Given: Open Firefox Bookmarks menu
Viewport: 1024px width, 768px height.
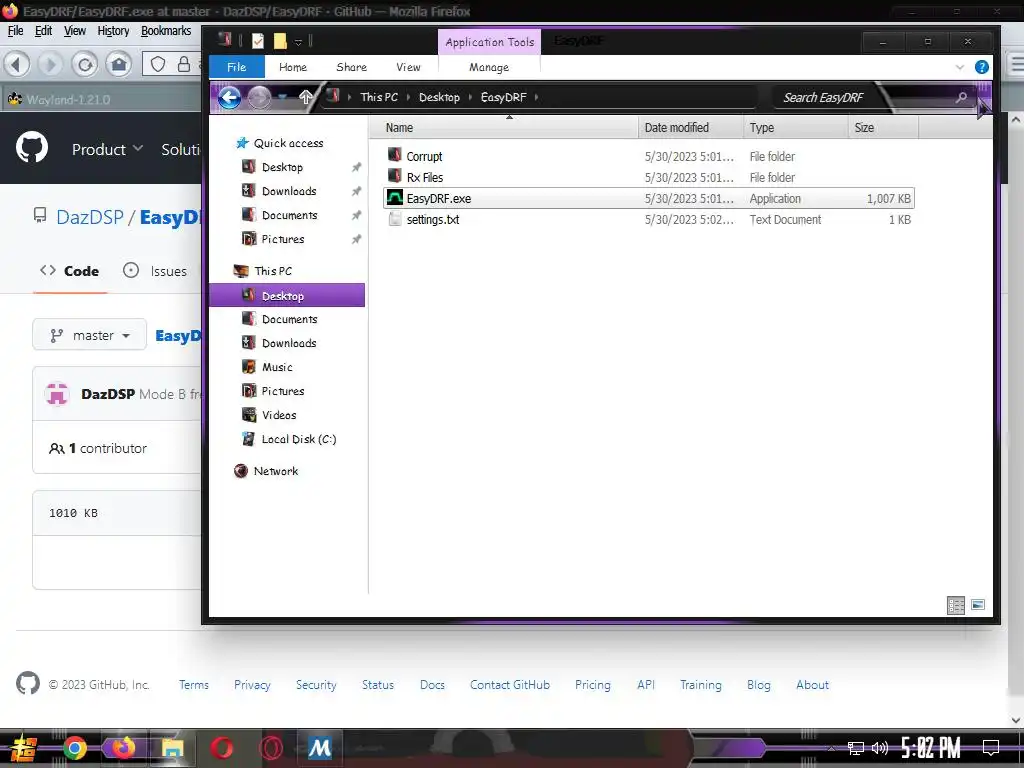Looking at the screenshot, I should tap(166, 31).
